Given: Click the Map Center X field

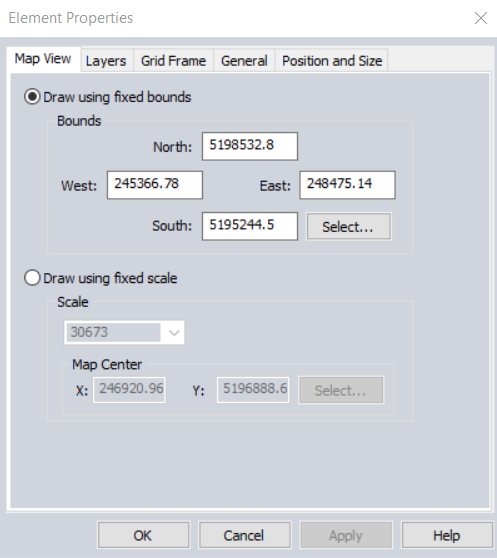Looking at the screenshot, I should pyautogui.click(x=129, y=390).
